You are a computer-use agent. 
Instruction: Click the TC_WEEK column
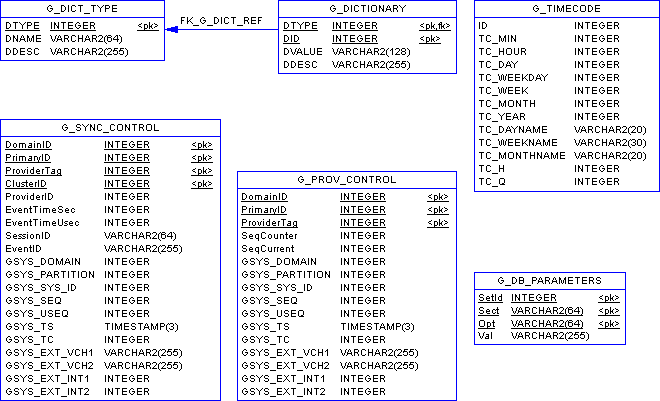503,91
